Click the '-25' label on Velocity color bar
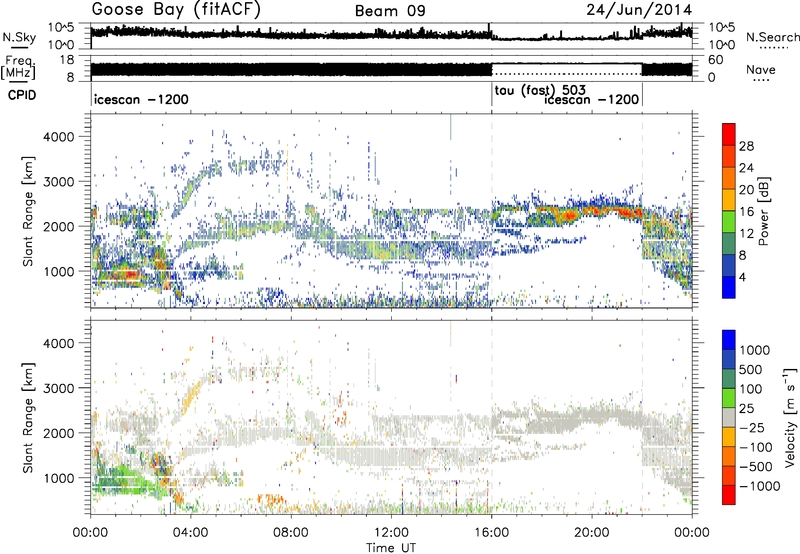Screen dimensions: 800x554 click(752, 427)
